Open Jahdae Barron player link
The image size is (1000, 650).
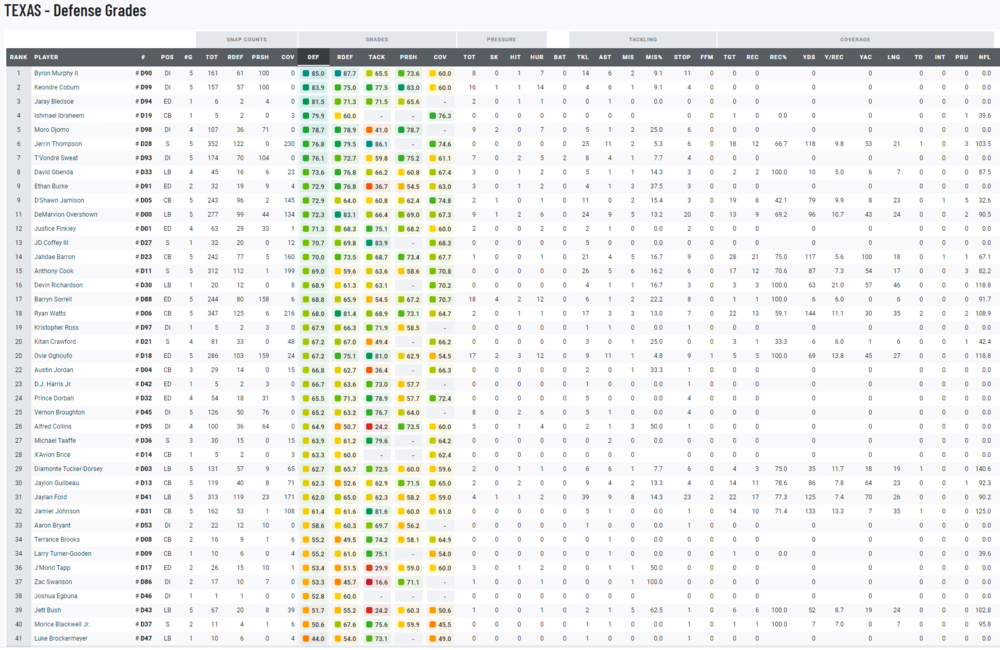point(55,257)
